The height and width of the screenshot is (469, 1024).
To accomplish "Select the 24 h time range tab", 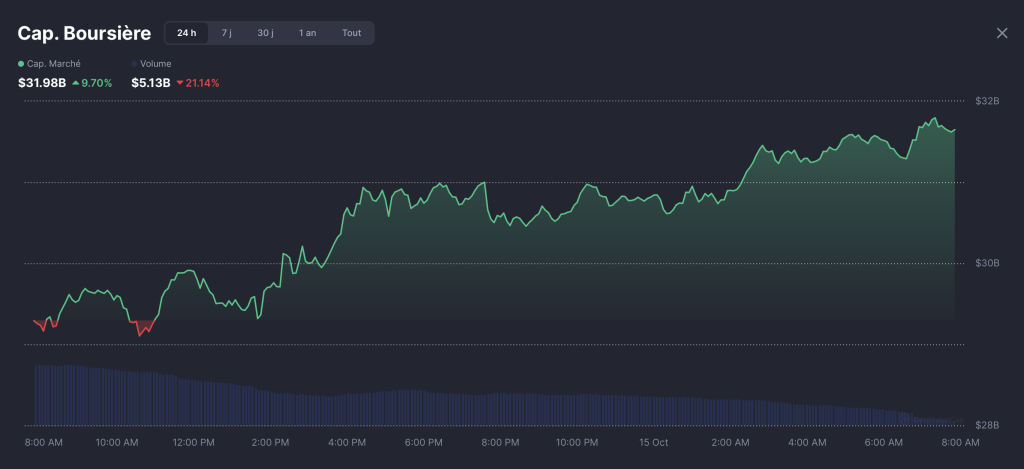I will (186, 33).
